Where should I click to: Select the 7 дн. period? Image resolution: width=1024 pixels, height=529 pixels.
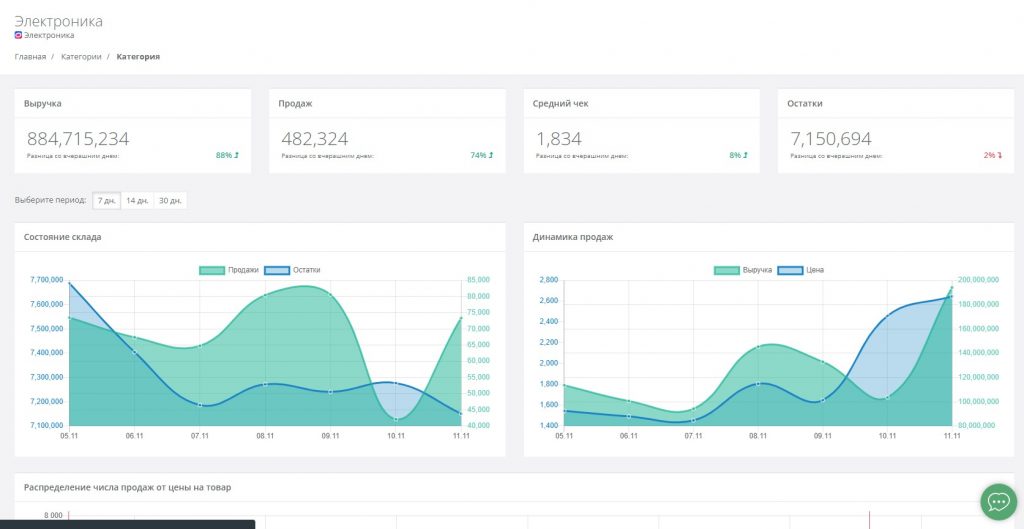106,201
